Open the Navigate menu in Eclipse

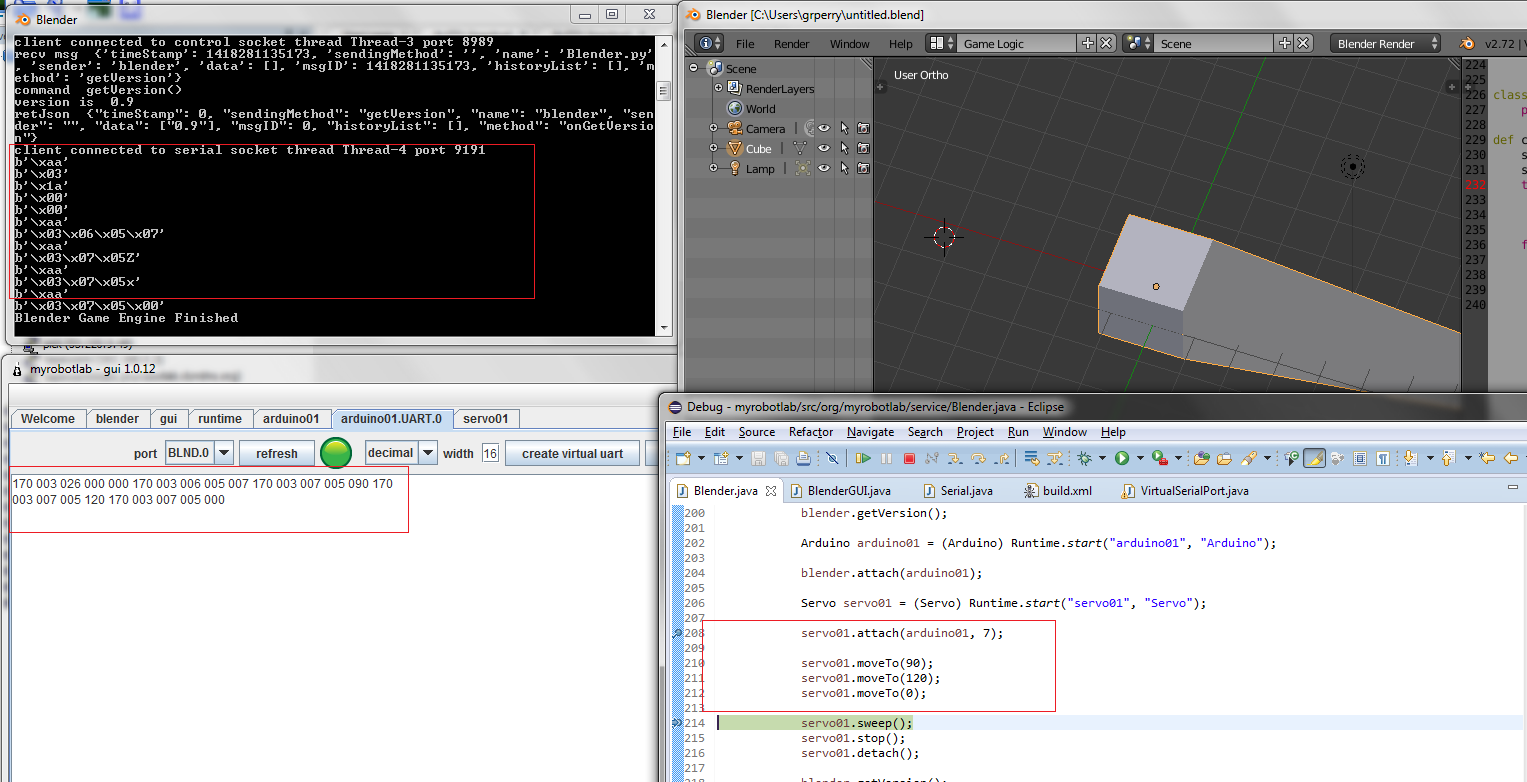coord(870,432)
